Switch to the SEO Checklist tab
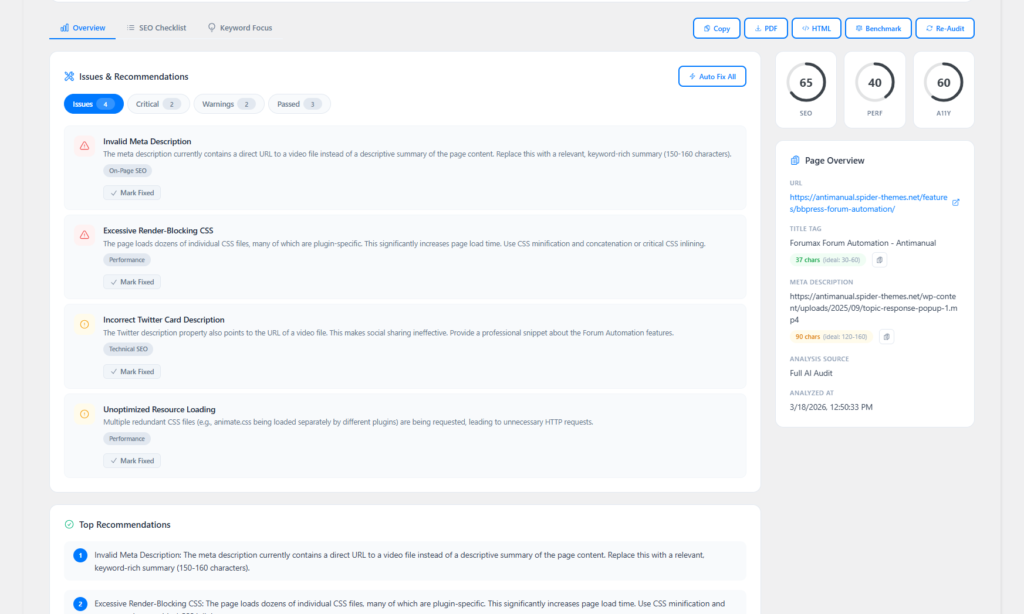 (157, 28)
